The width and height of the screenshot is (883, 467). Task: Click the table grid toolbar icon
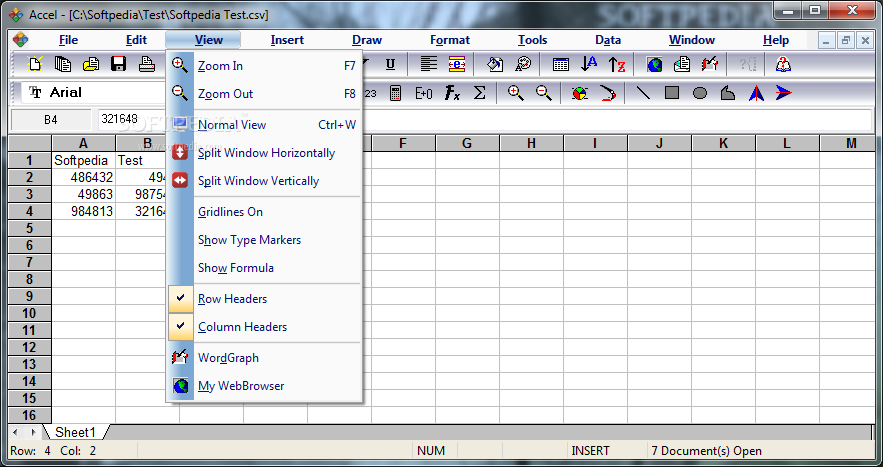[x=561, y=64]
